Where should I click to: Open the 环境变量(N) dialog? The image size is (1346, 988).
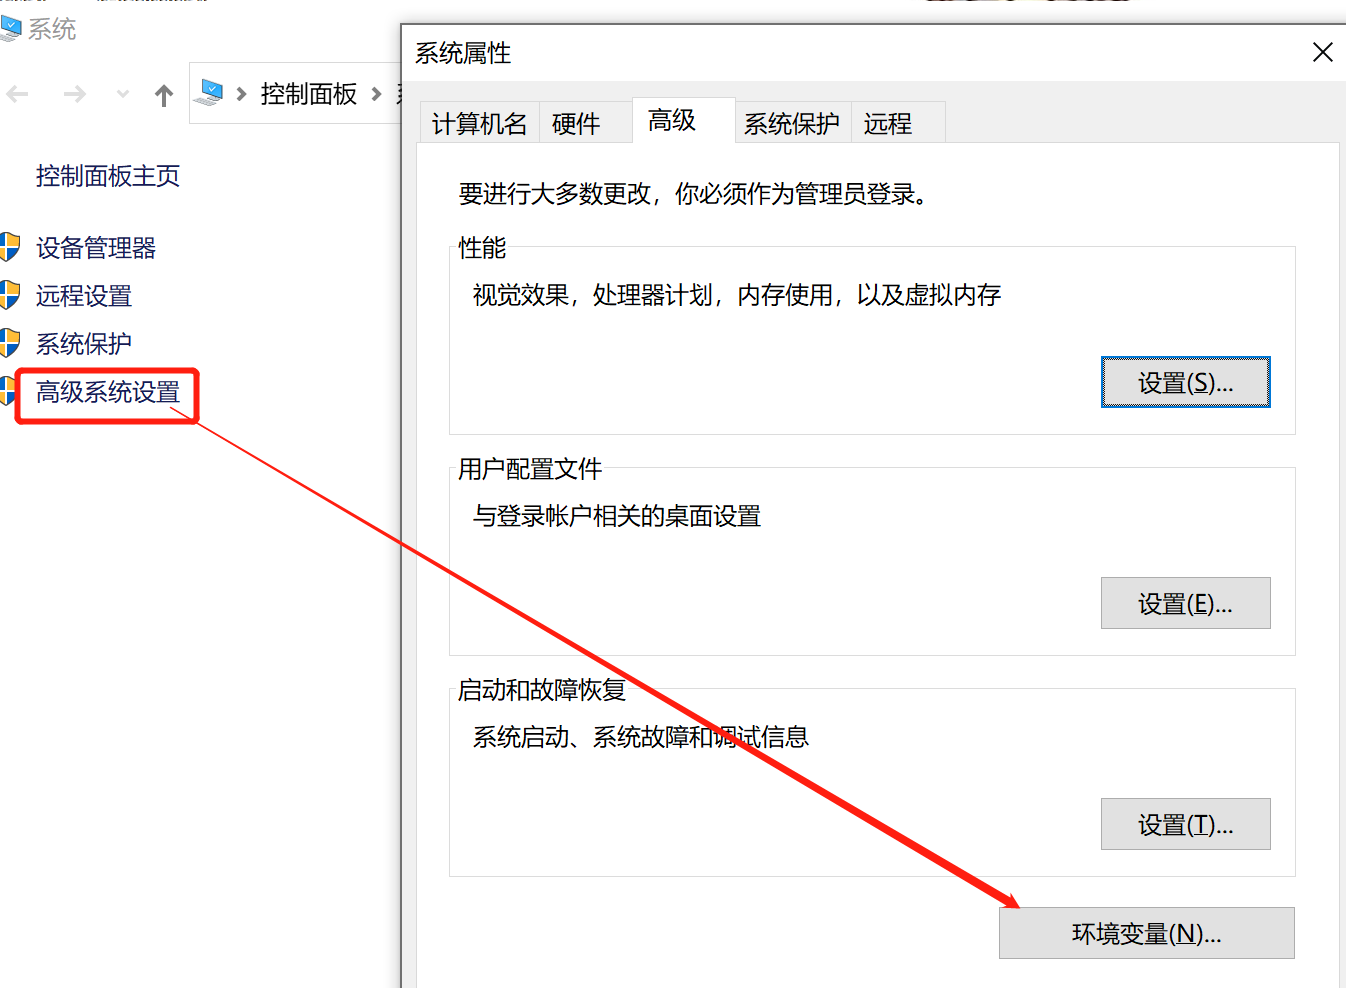[1146, 932]
